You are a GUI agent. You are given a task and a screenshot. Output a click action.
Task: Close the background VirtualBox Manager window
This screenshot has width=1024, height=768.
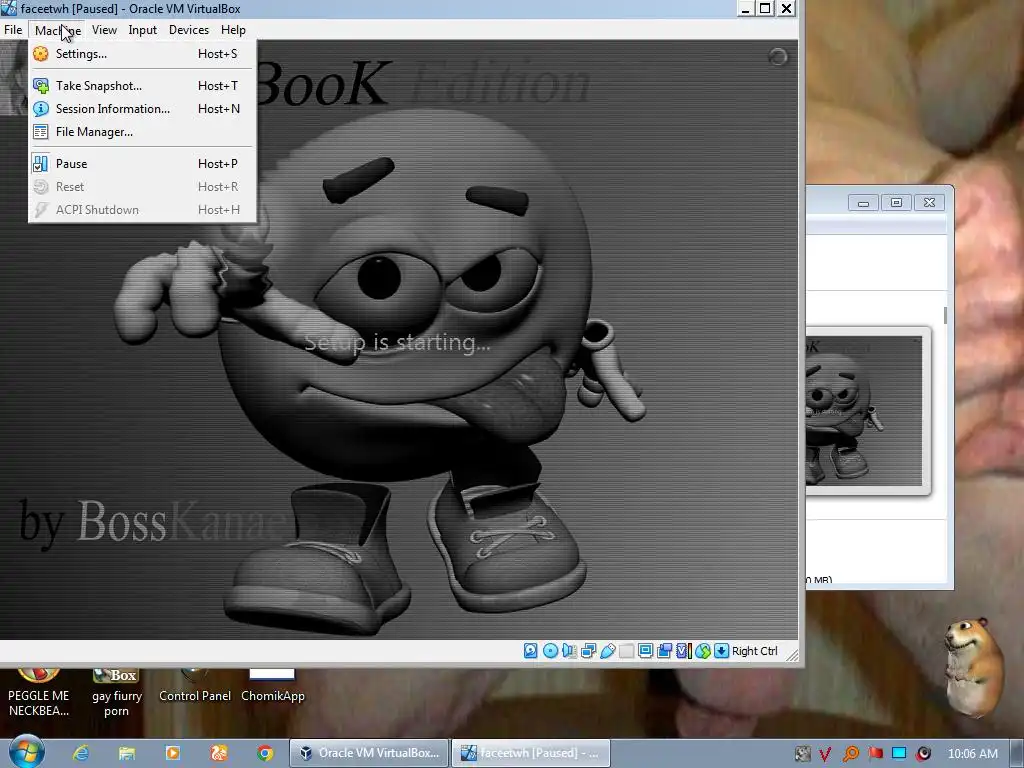coord(929,203)
